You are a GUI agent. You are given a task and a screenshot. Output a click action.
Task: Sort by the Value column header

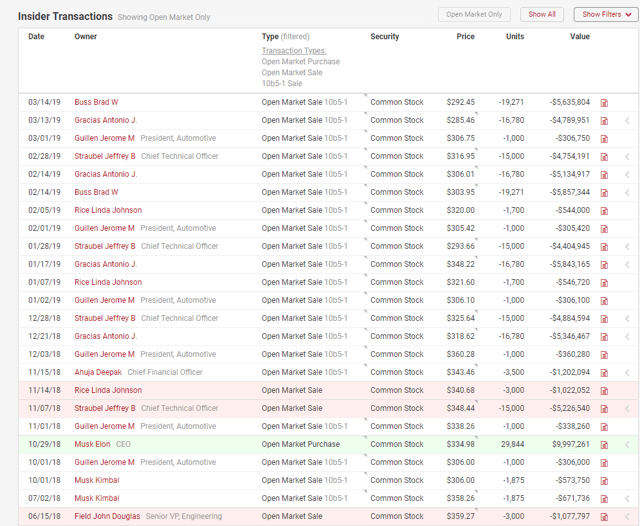580,36
